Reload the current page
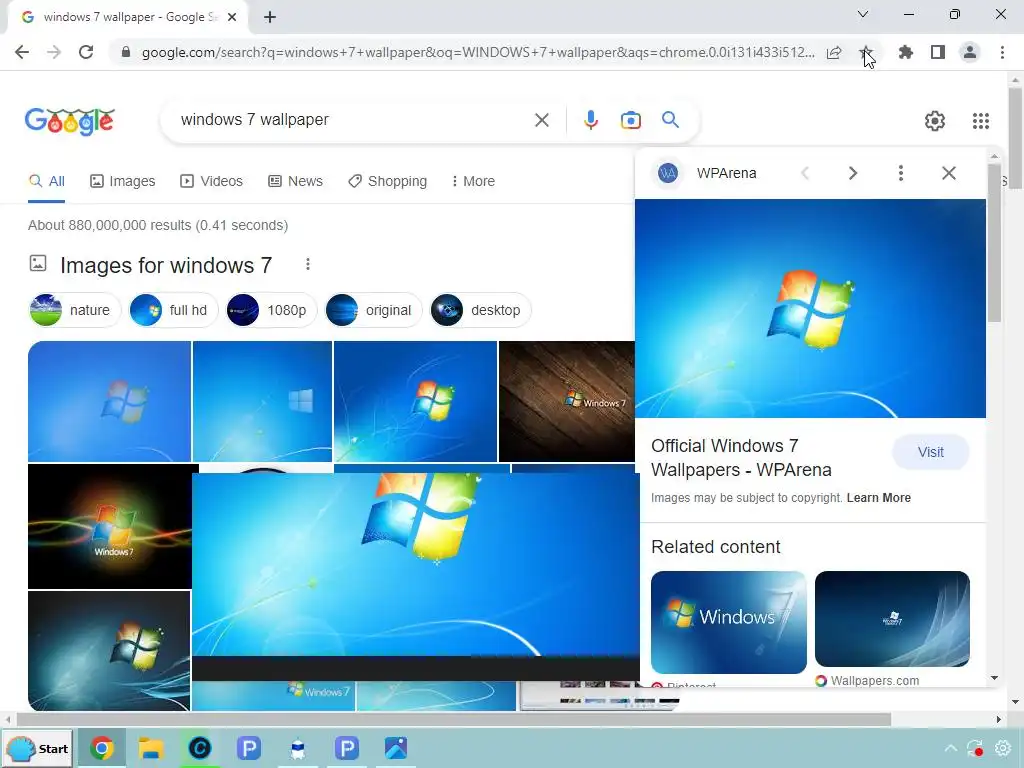Image resolution: width=1024 pixels, height=768 pixels. coord(86,52)
